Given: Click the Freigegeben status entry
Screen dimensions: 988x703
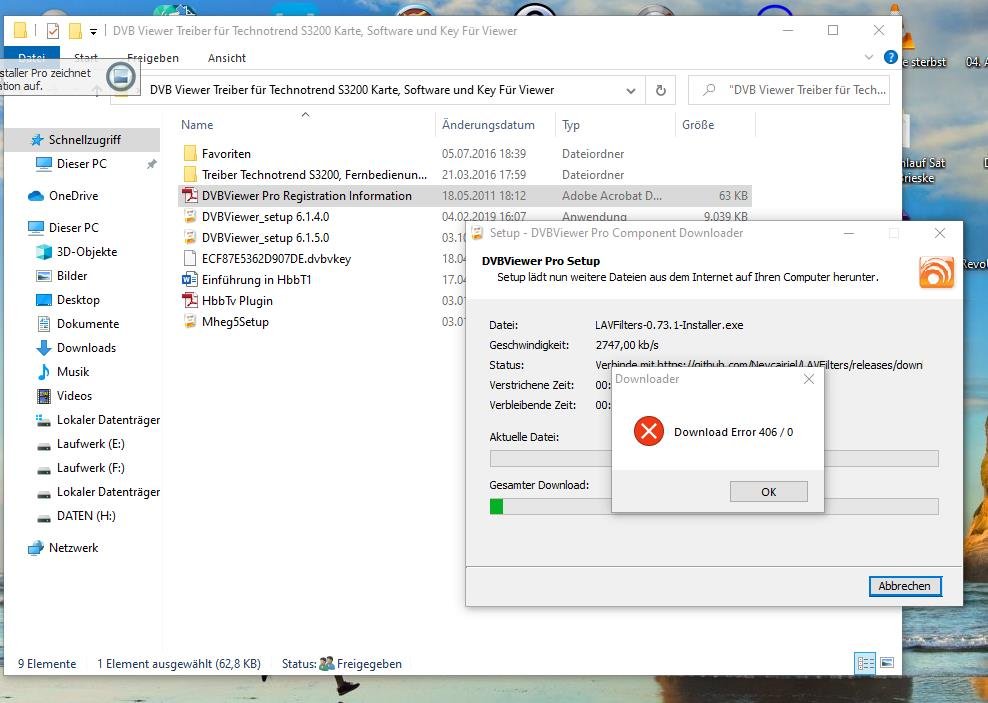Looking at the screenshot, I should tap(360, 663).
